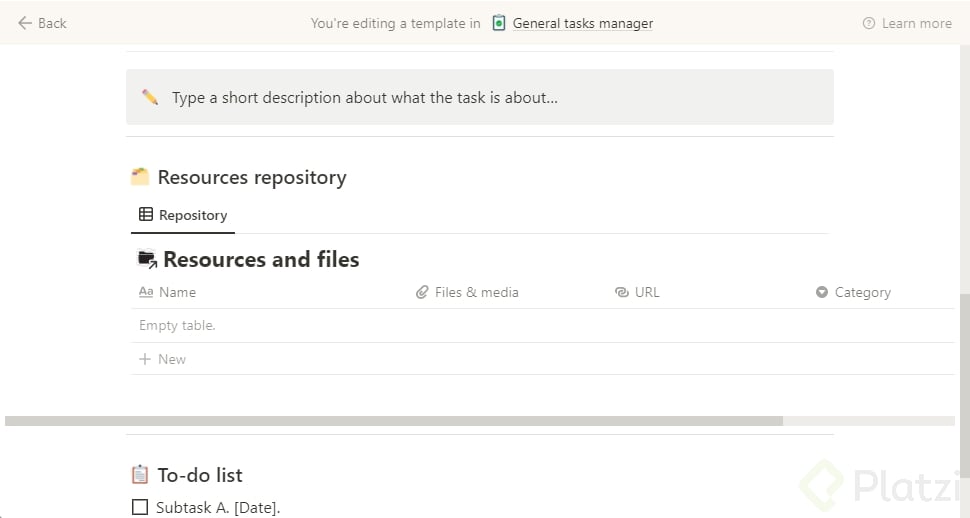Click the paperclip icon for Files & media

422,292
